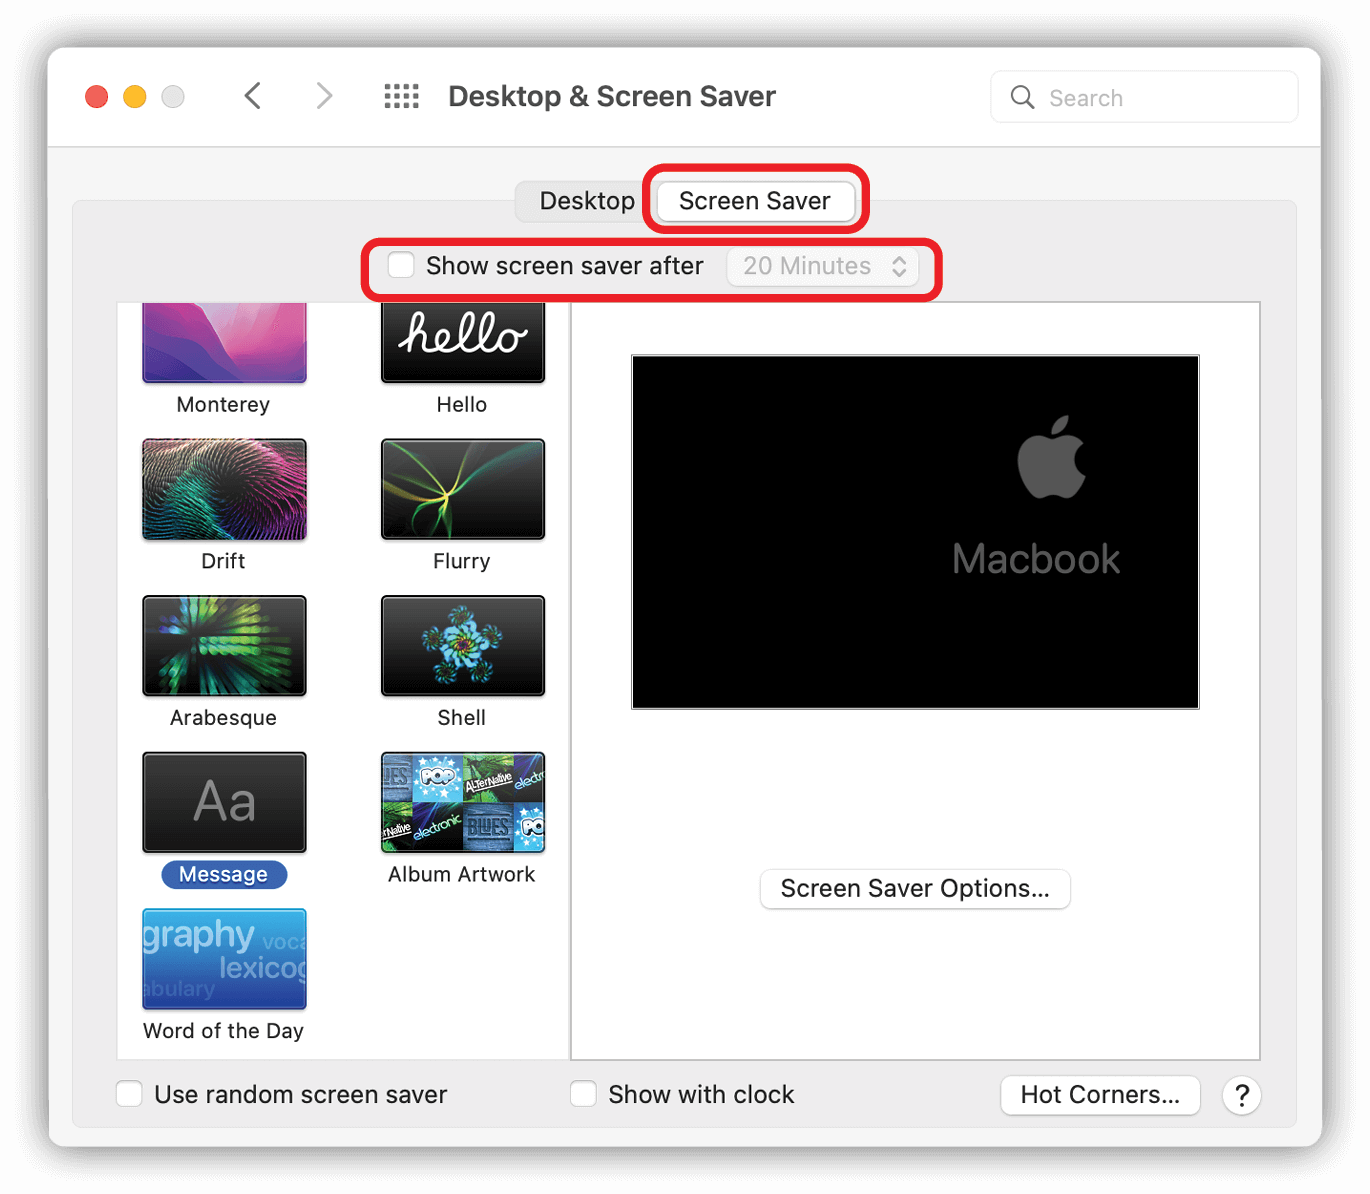Choose the Album Artwork screen saver thumbnail
The height and width of the screenshot is (1194, 1370).
pos(463,802)
